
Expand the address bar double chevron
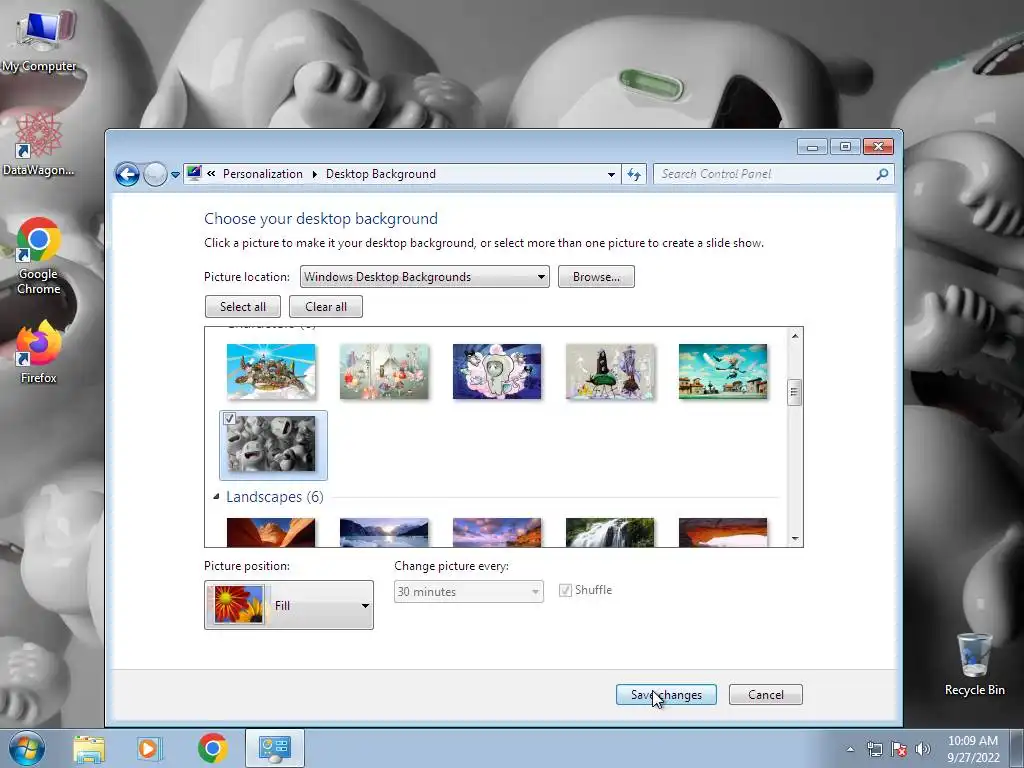(x=211, y=174)
